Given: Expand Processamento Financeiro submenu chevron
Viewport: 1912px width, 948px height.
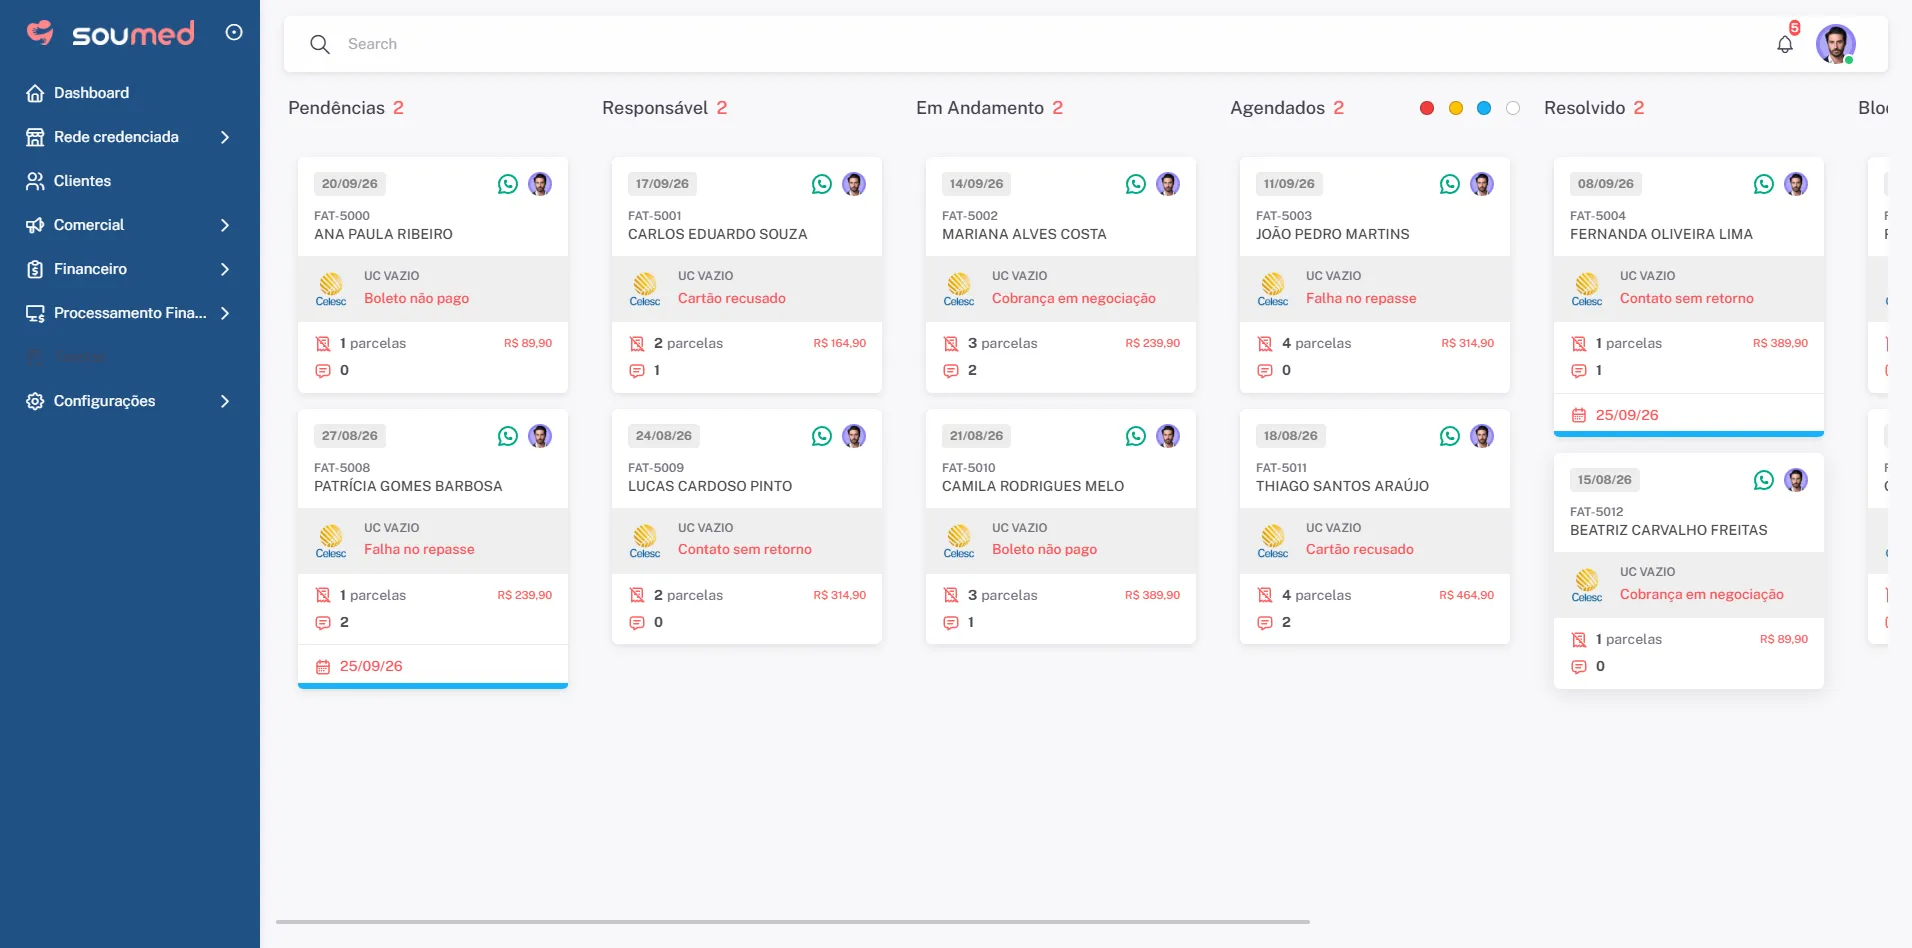Looking at the screenshot, I should [225, 313].
